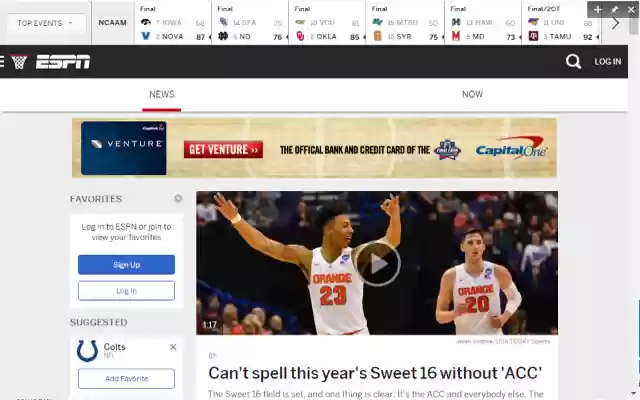This screenshot has height=400, width=640.
Task: Open search with the magnifying glass icon
Action: (573, 62)
